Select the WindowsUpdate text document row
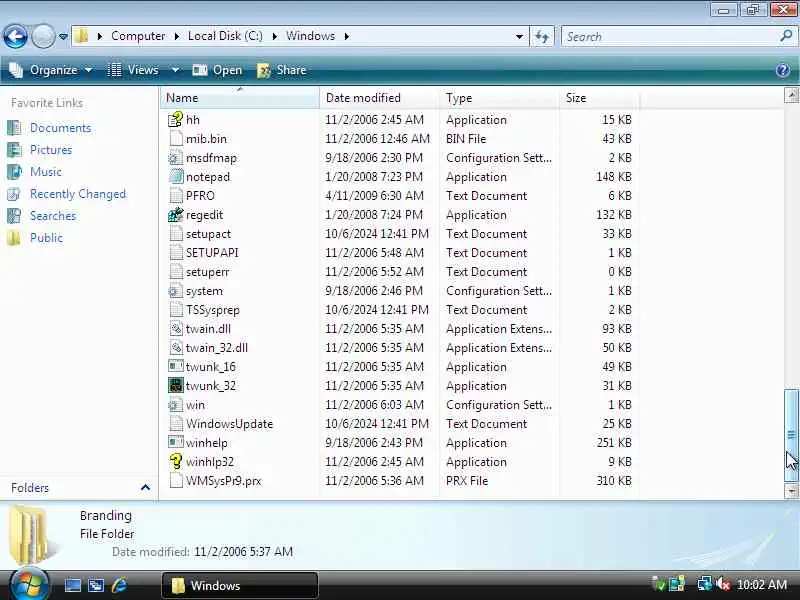 click(x=400, y=423)
